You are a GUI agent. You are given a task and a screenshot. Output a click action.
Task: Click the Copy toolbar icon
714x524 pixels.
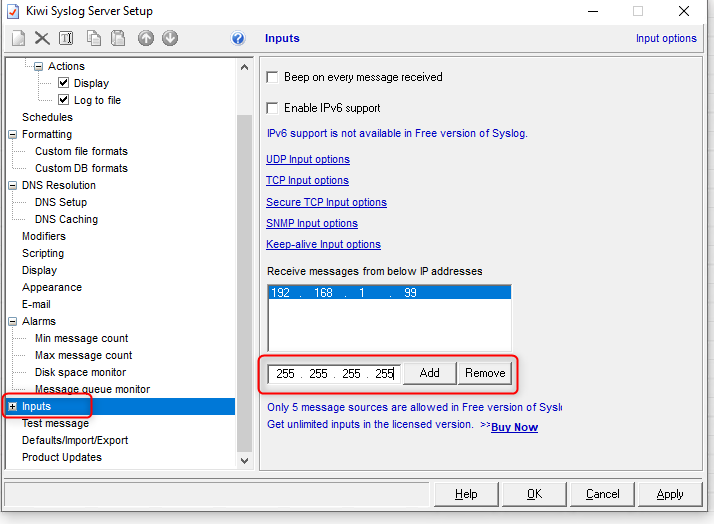[94, 39]
